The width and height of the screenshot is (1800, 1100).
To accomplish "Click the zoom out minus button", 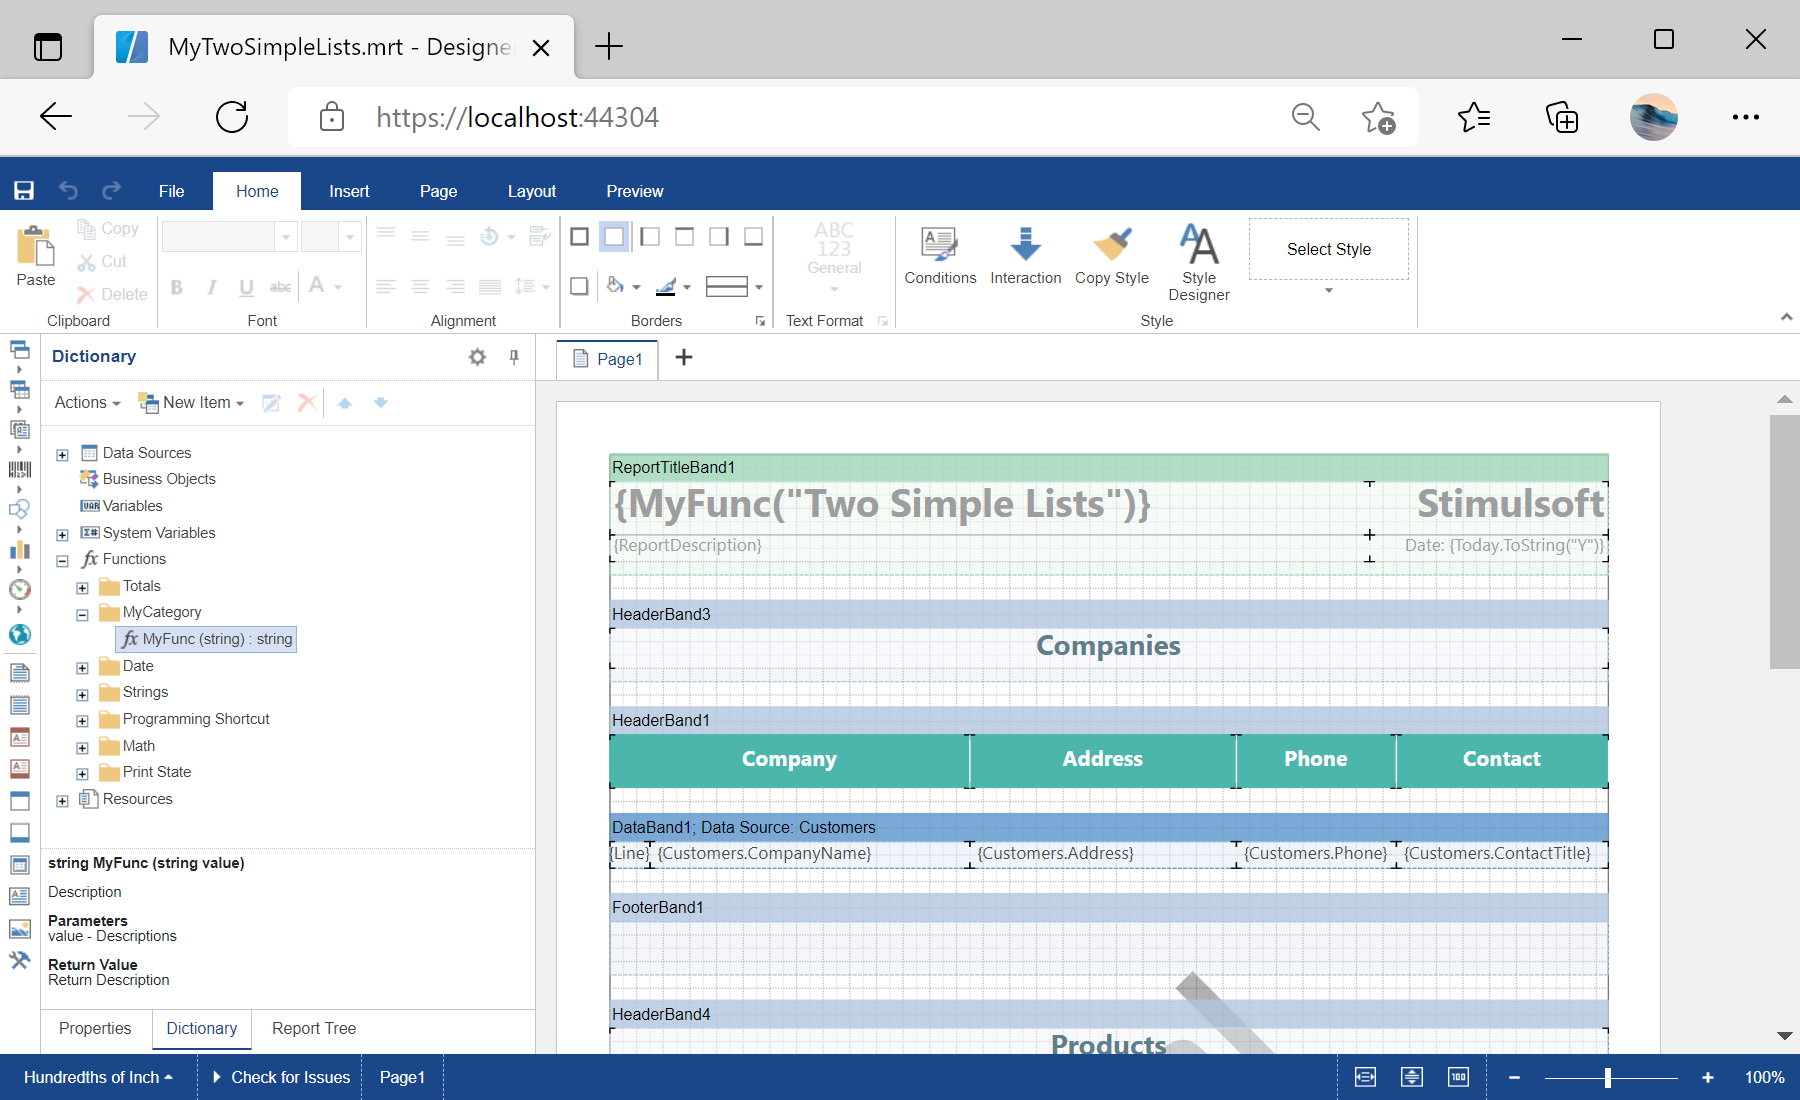I will pos(1515,1077).
